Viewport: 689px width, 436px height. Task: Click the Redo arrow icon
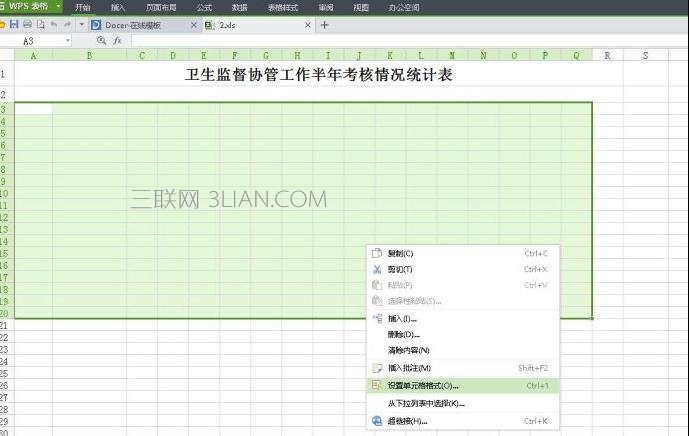67,25
